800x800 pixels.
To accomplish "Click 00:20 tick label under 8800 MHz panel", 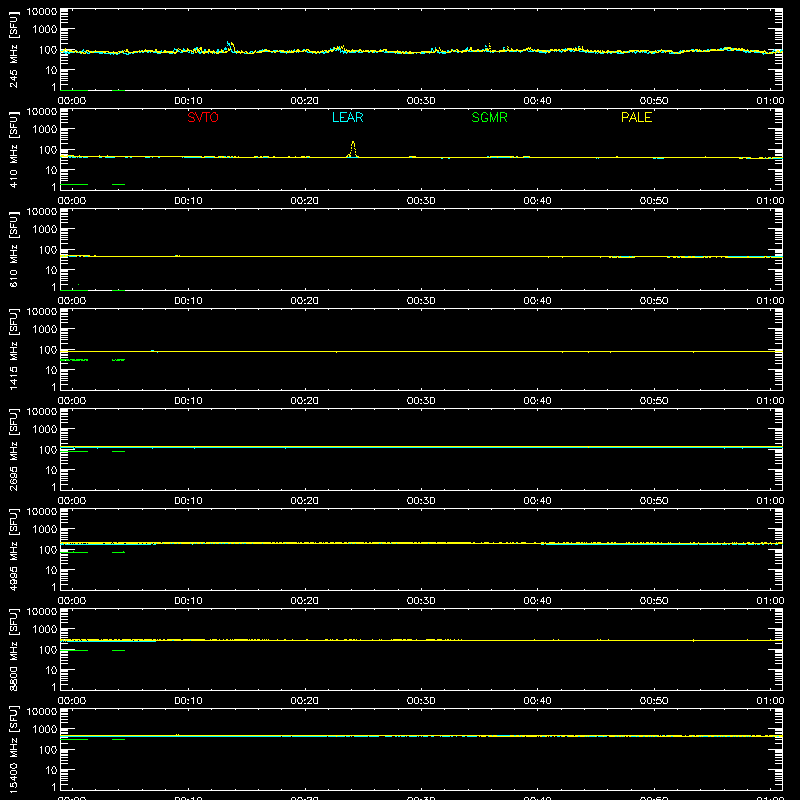I will [x=305, y=701].
